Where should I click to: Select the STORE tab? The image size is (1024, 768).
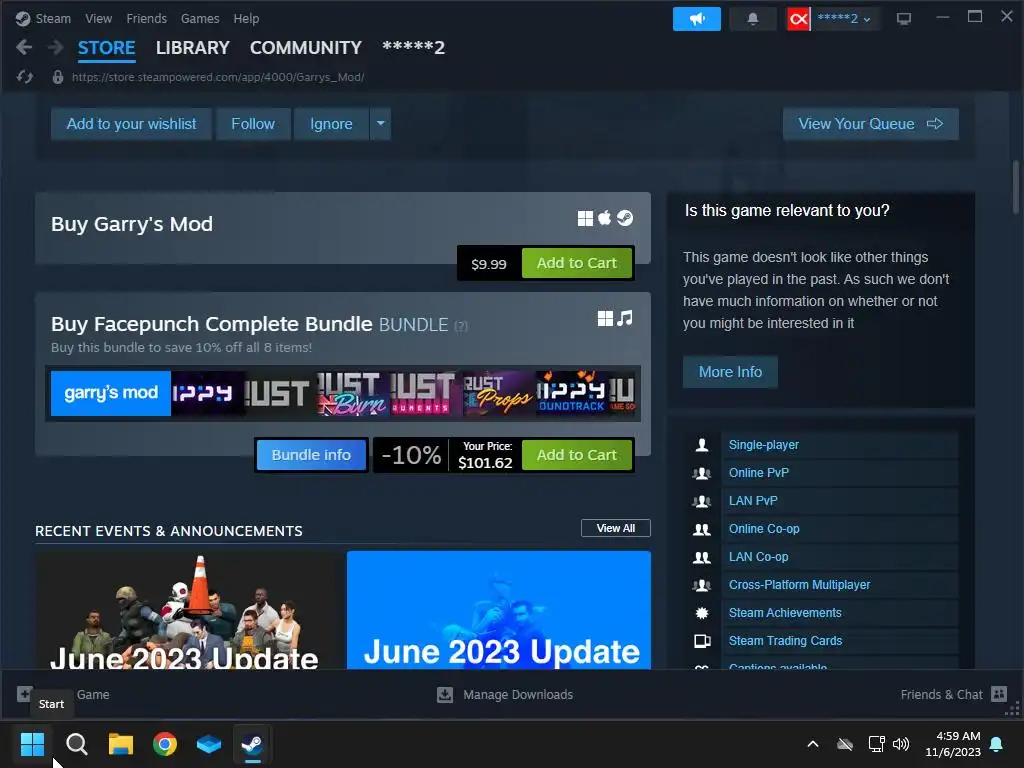106,48
